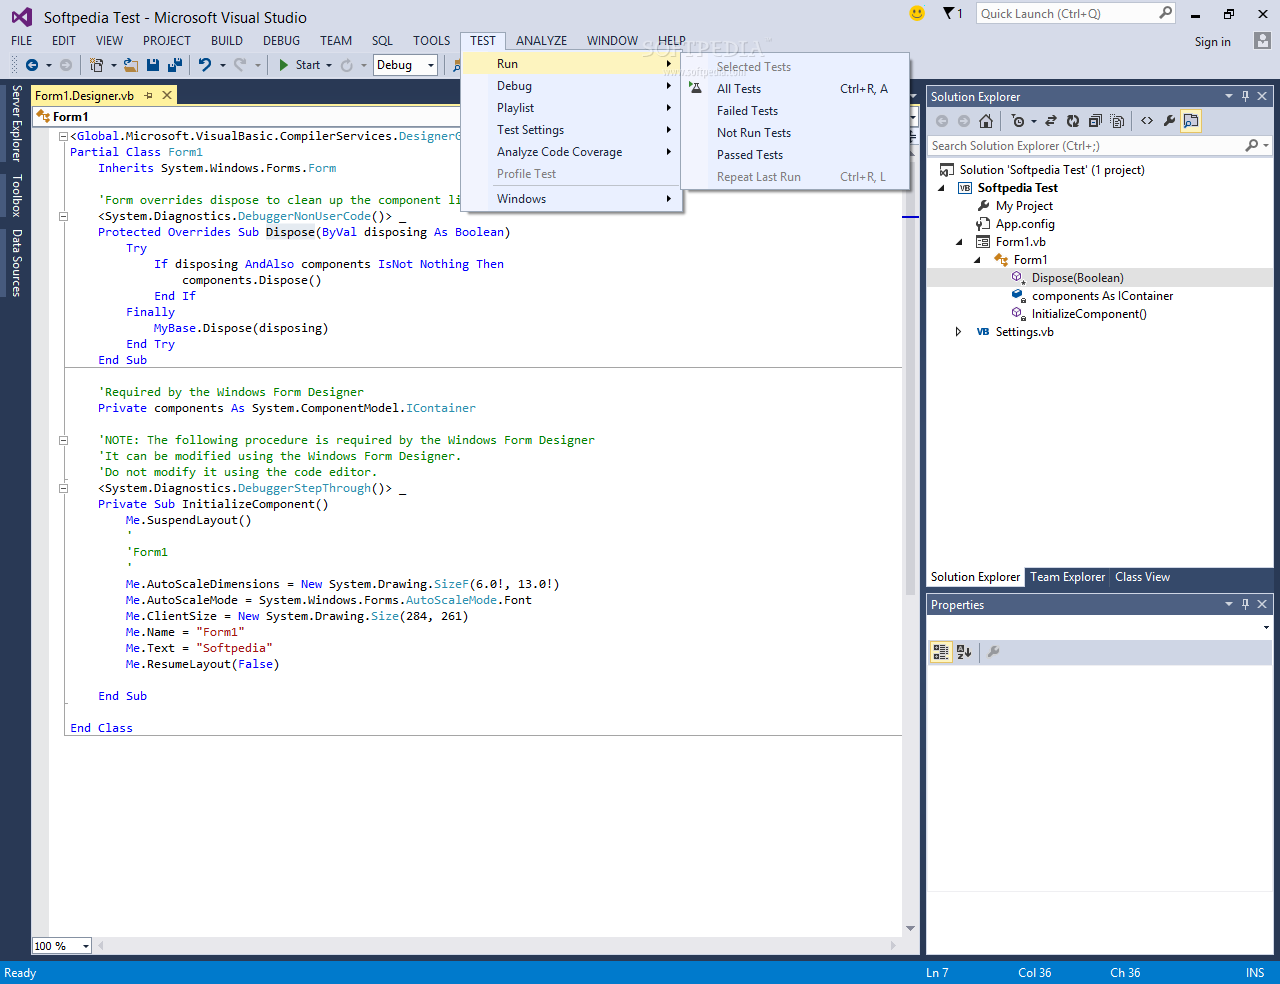
Task: Select InitializeComponent() in Solution Explorer
Action: point(1089,314)
